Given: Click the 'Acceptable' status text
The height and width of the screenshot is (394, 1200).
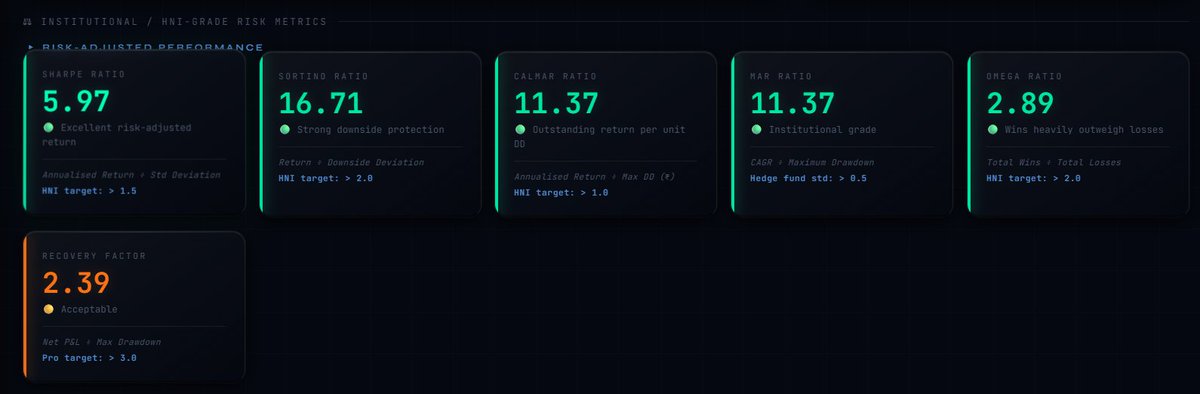Looking at the screenshot, I should pos(89,309).
